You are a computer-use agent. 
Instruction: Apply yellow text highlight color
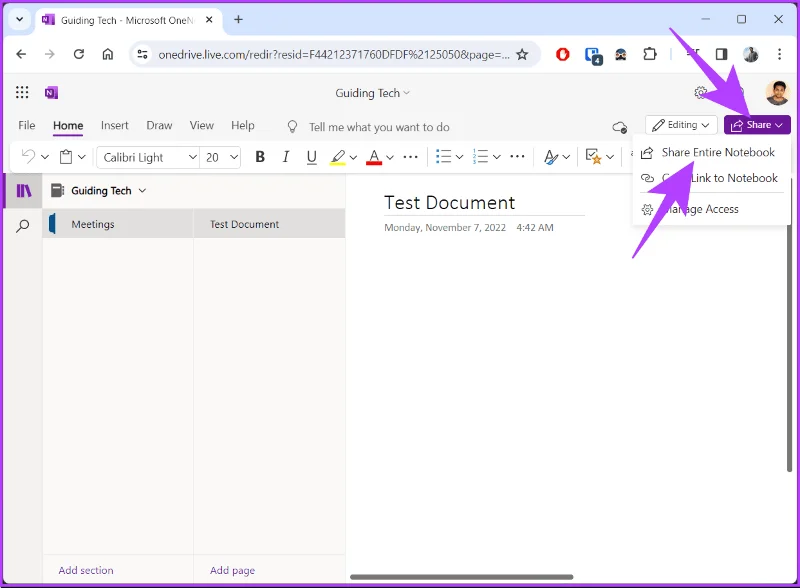coord(337,157)
